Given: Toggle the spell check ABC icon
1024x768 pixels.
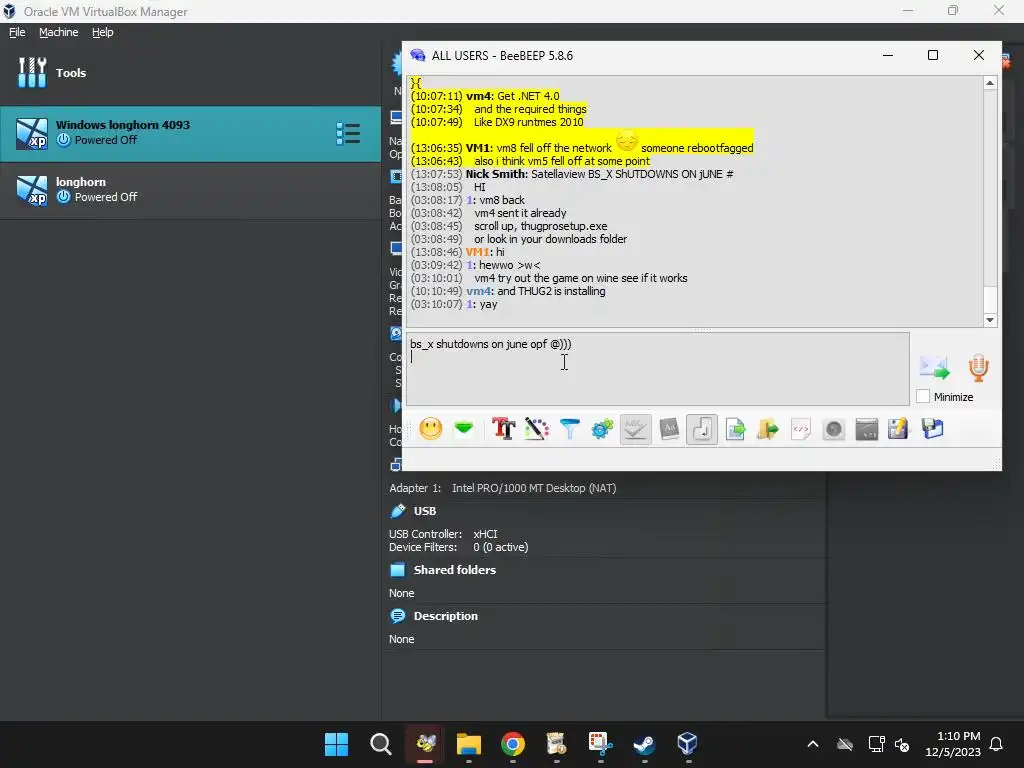Looking at the screenshot, I should point(635,429).
